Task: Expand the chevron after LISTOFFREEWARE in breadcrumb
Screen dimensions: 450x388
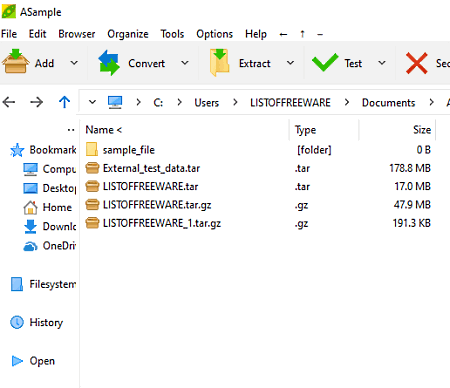Action: click(347, 102)
